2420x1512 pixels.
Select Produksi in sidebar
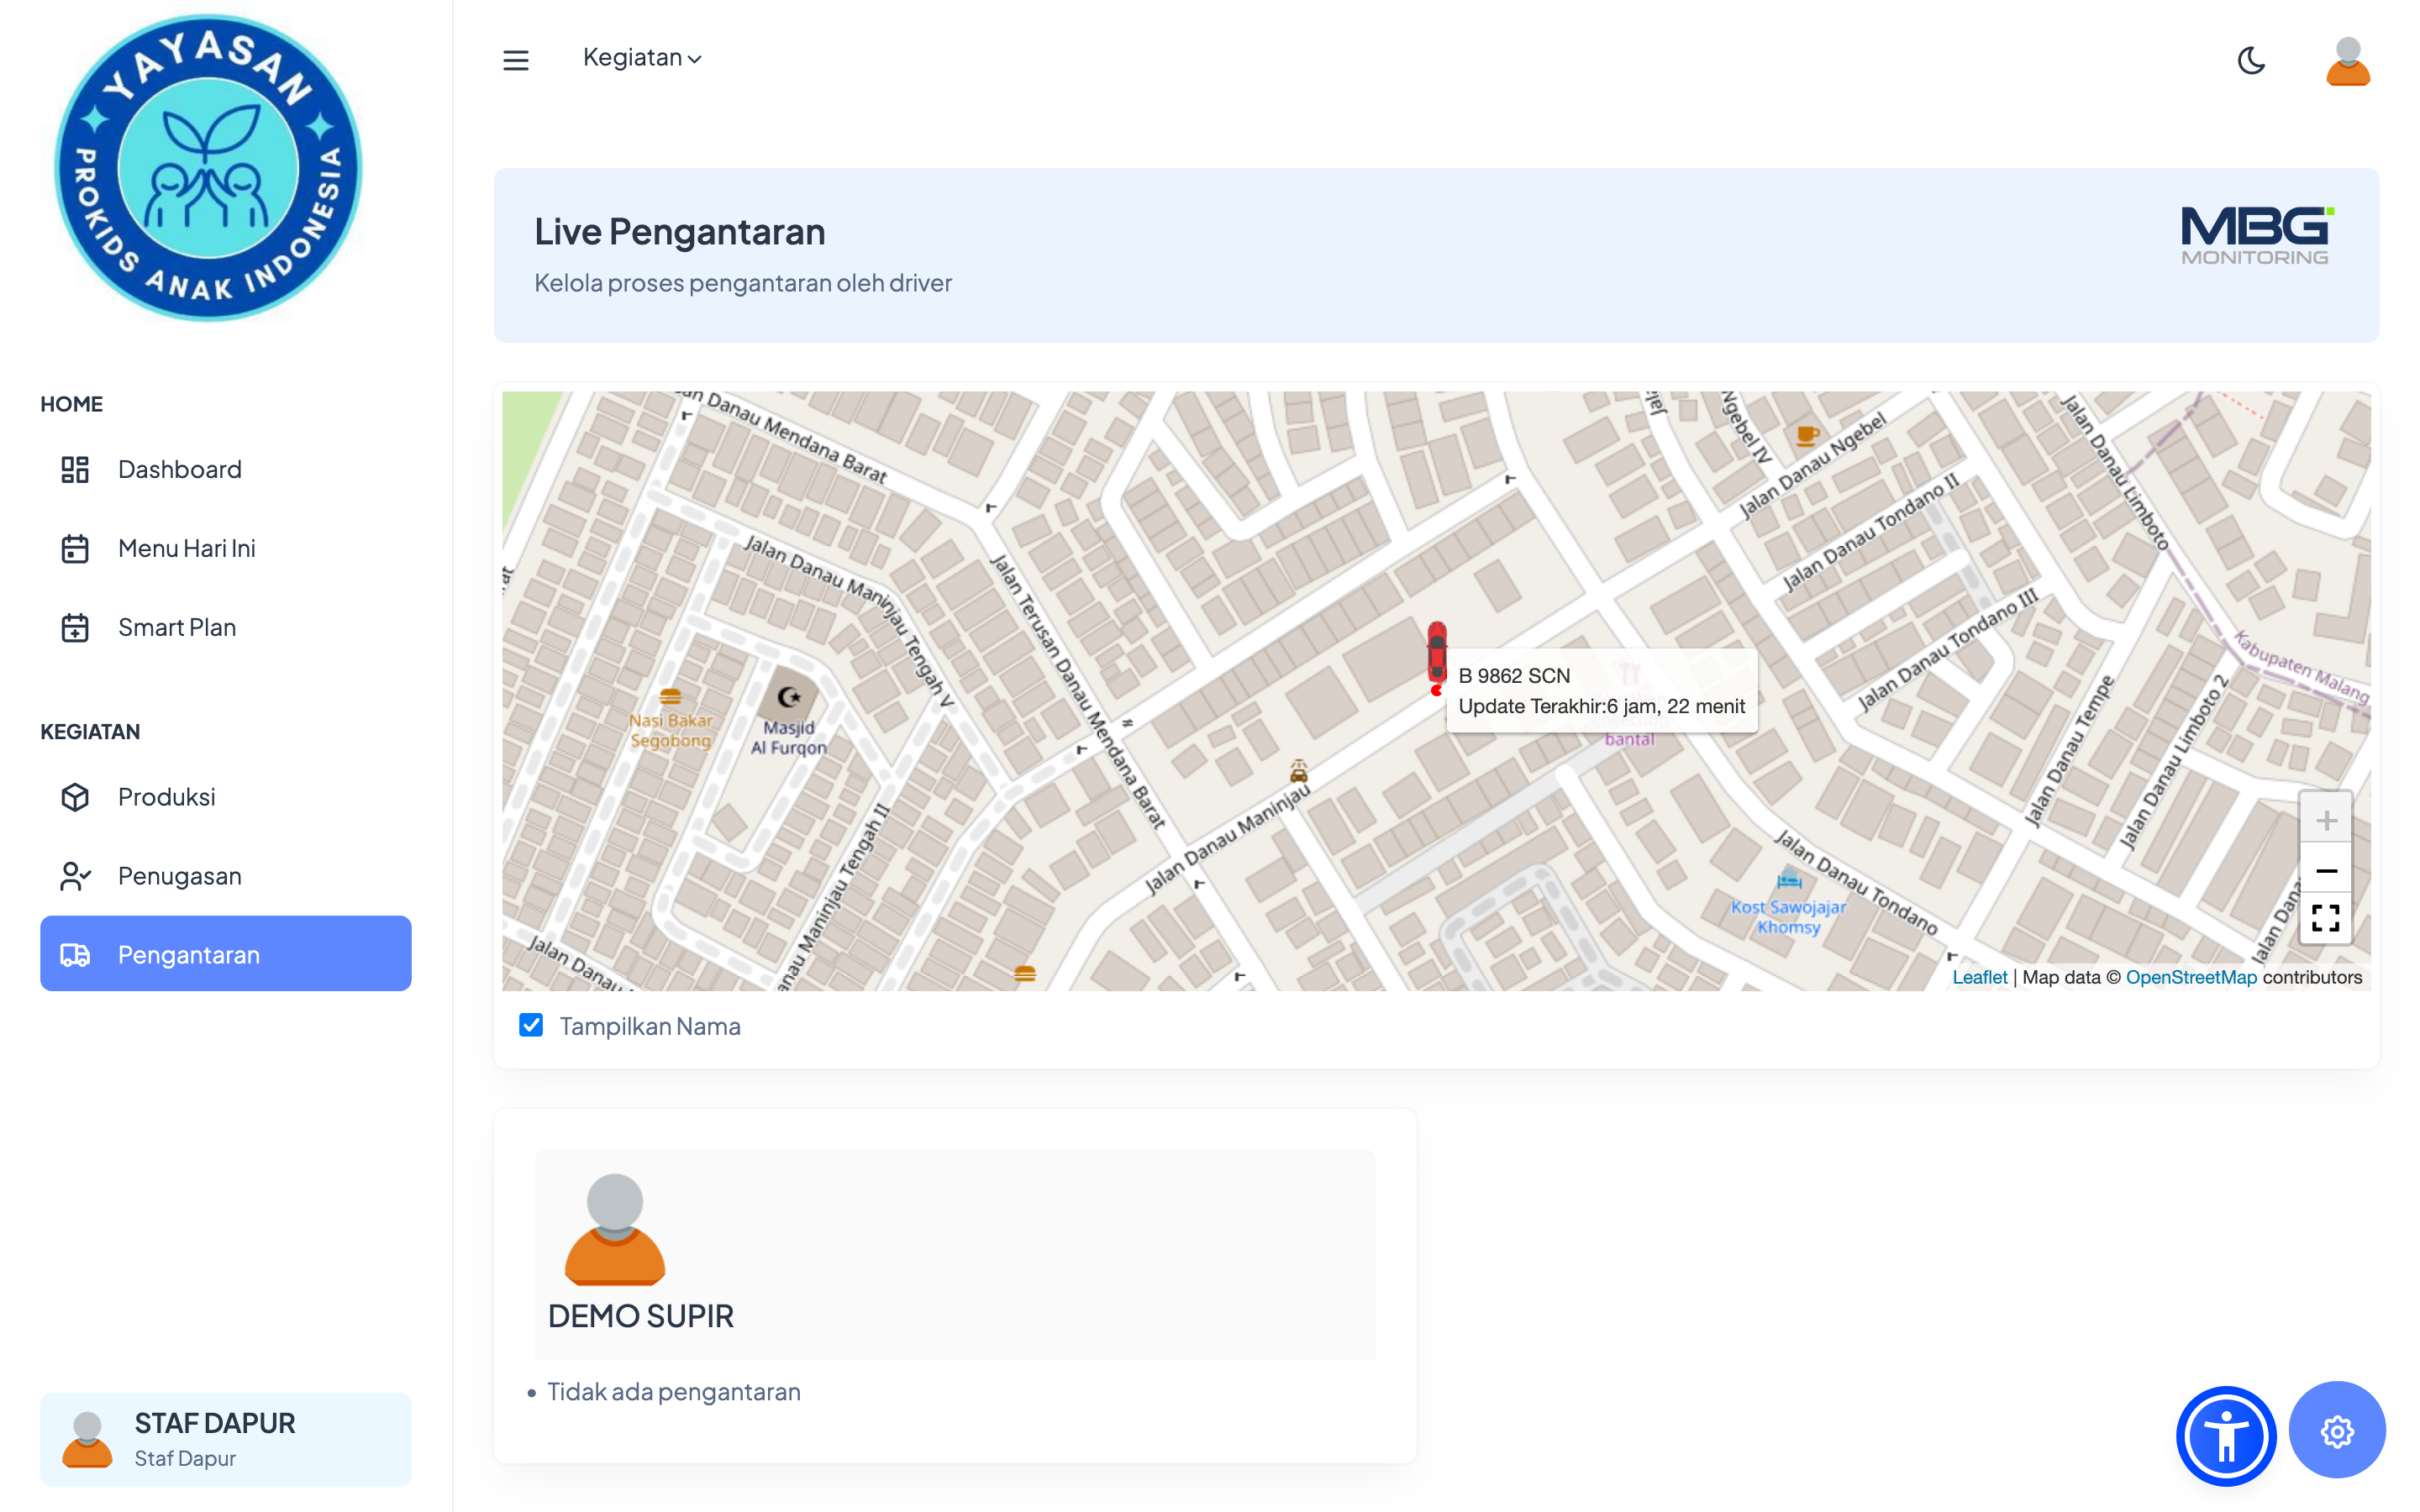[x=166, y=797]
